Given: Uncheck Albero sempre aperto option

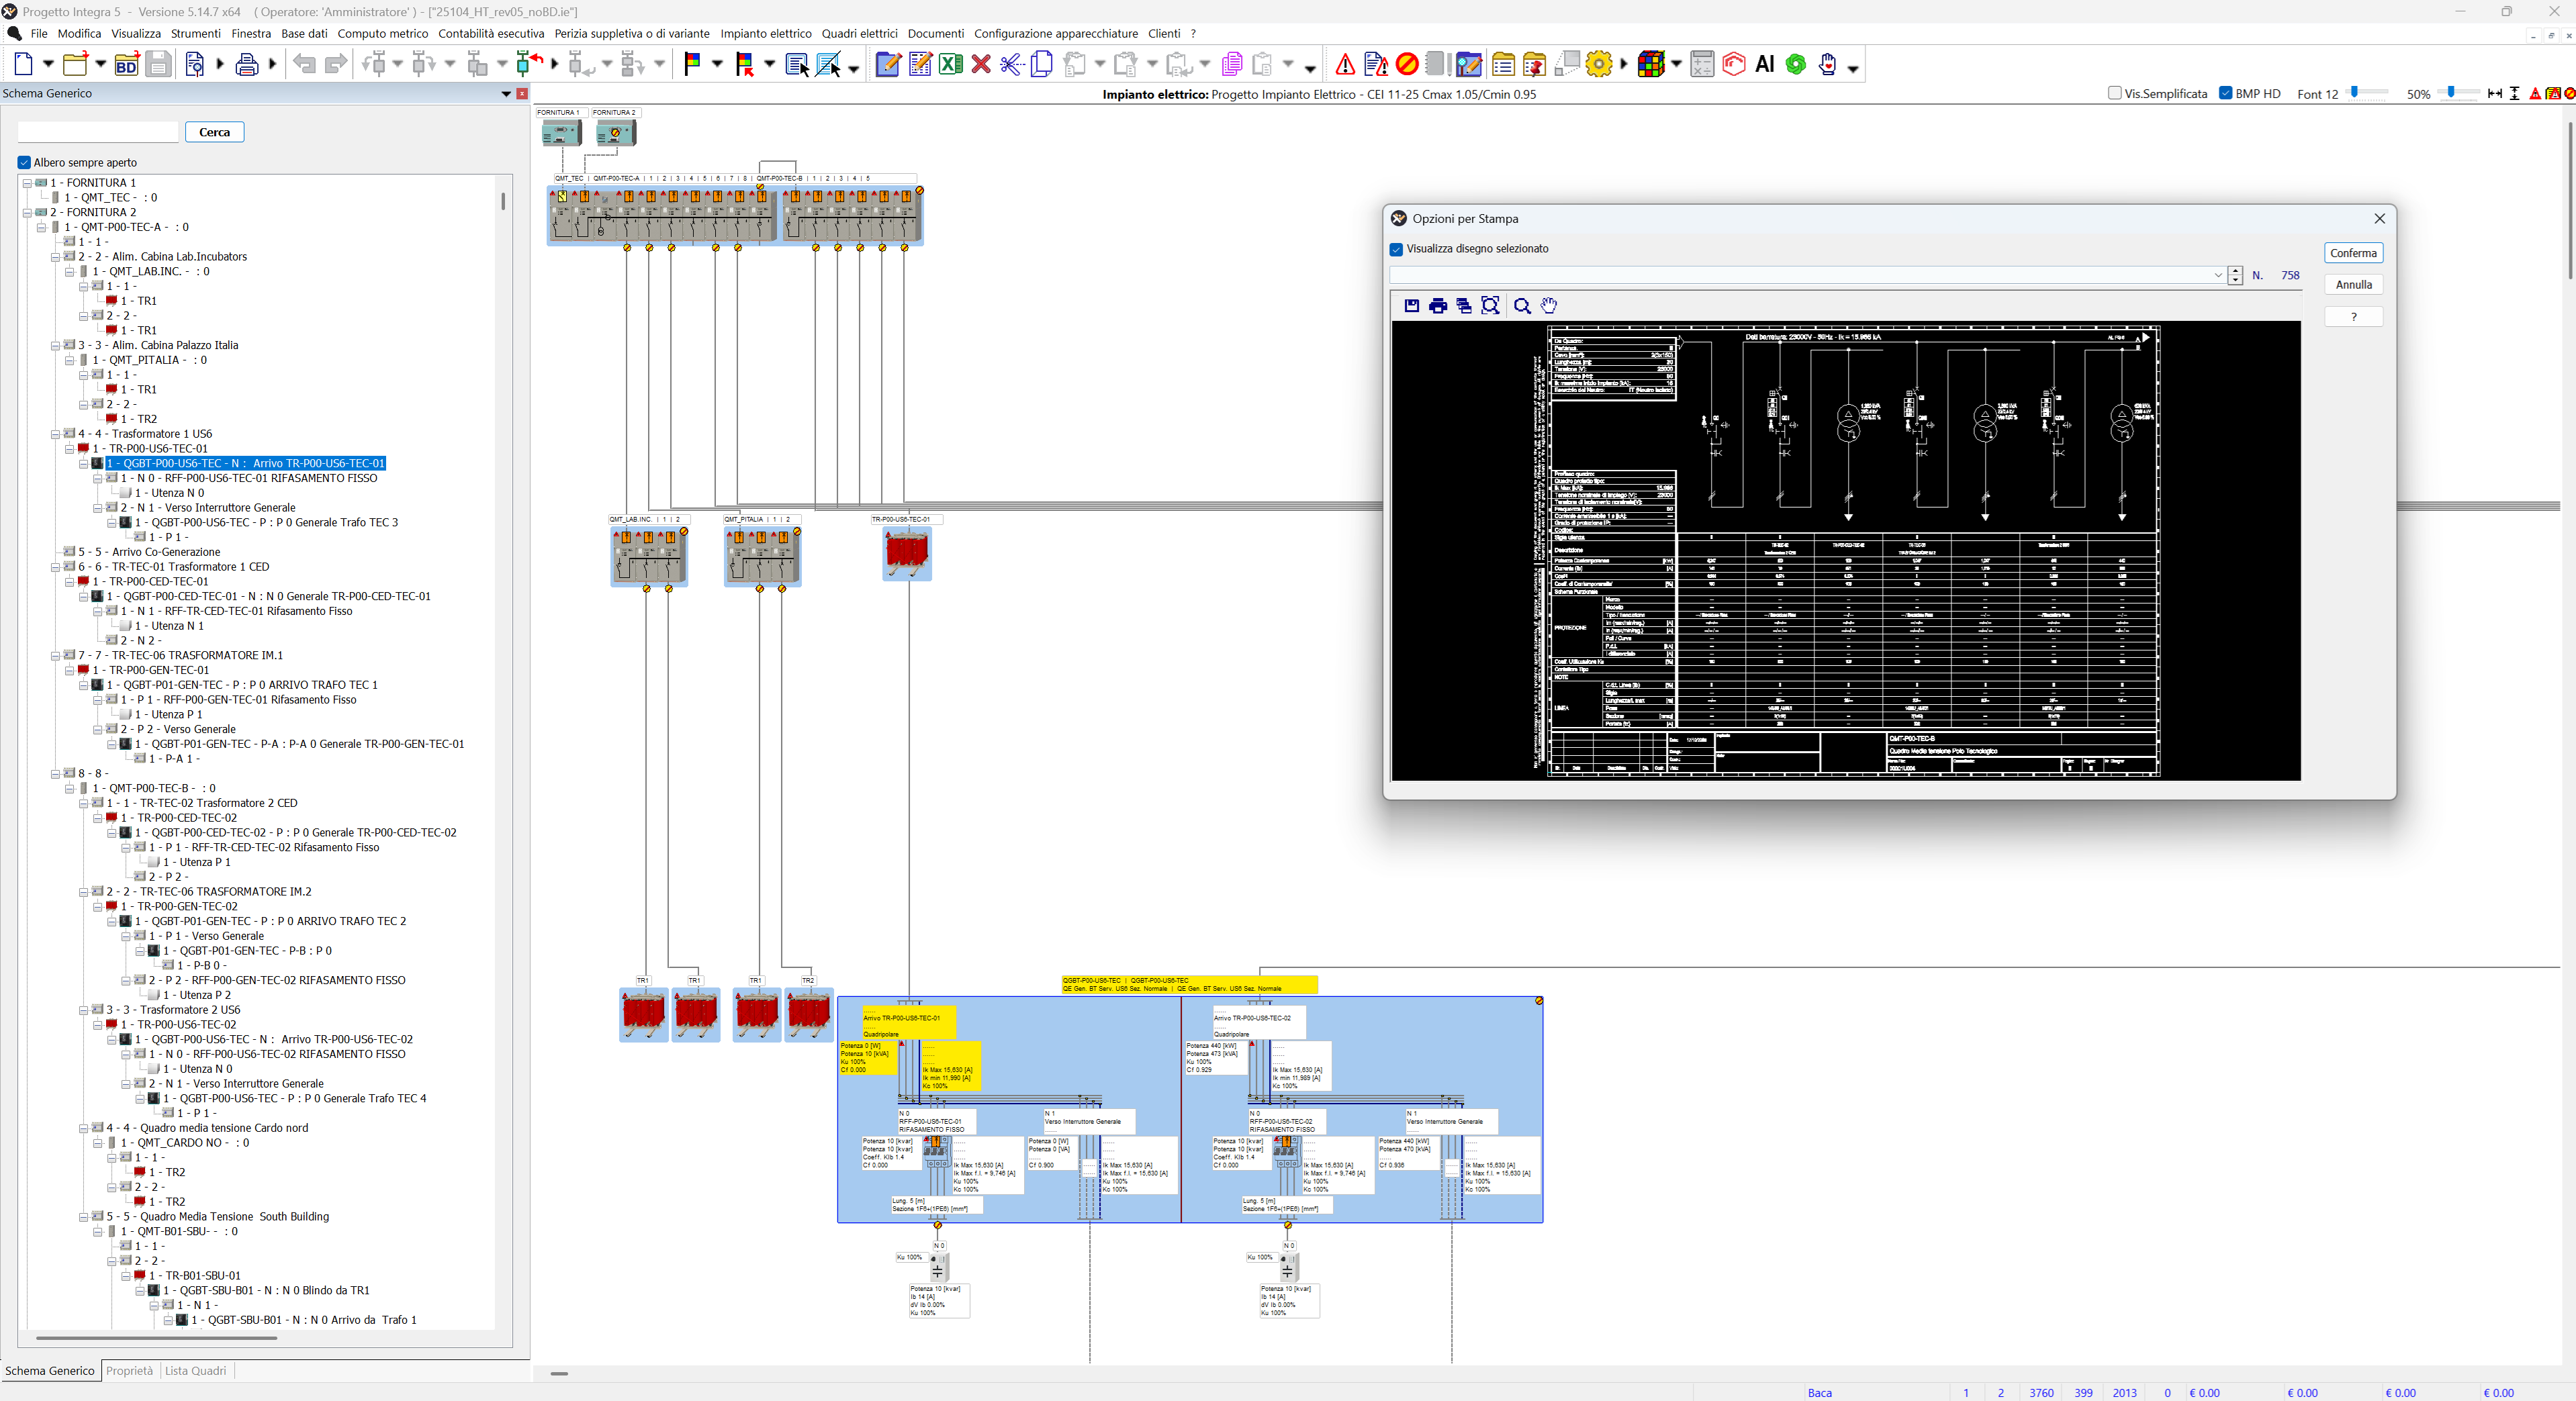Looking at the screenshot, I should pyautogui.click(x=24, y=162).
